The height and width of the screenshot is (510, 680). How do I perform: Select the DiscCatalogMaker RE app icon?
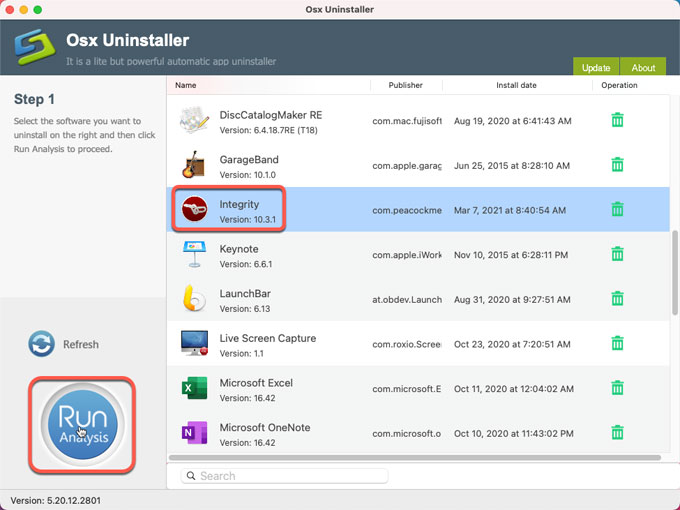[194, 120]
